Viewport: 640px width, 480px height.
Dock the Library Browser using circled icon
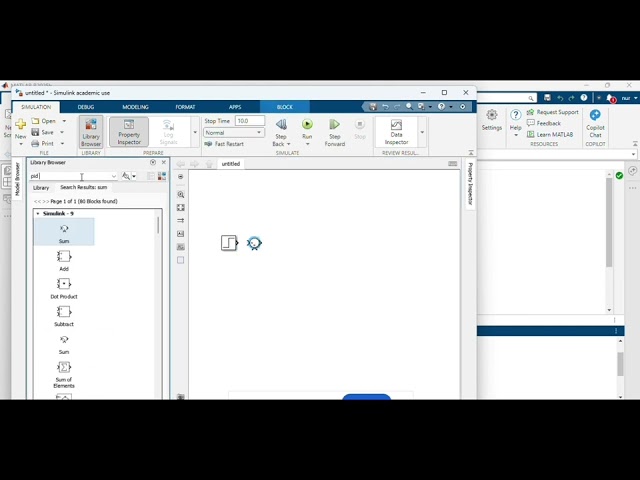pos(153,162)
